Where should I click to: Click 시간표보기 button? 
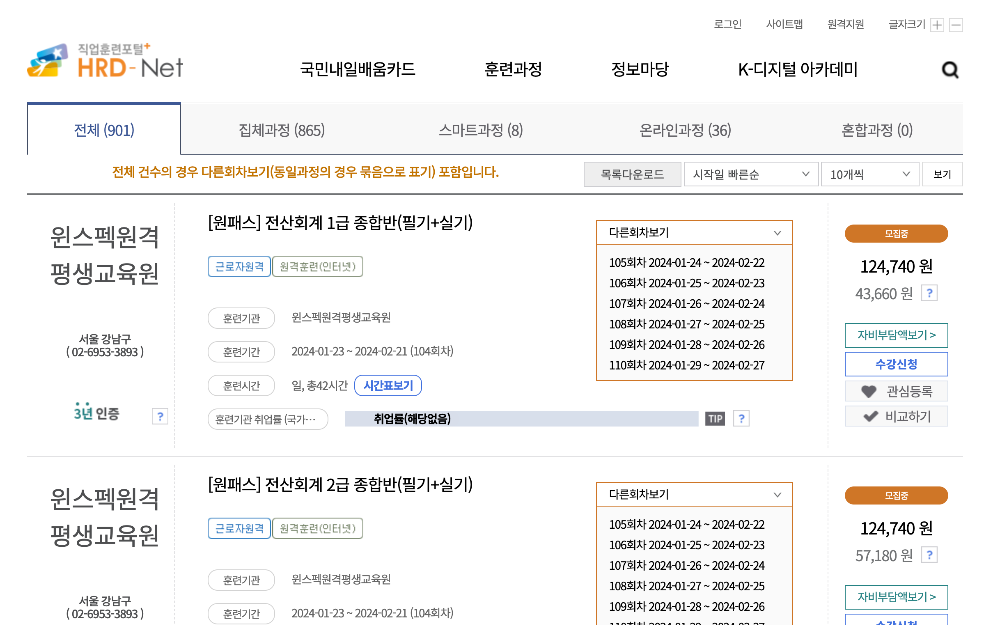click(388, 385)
